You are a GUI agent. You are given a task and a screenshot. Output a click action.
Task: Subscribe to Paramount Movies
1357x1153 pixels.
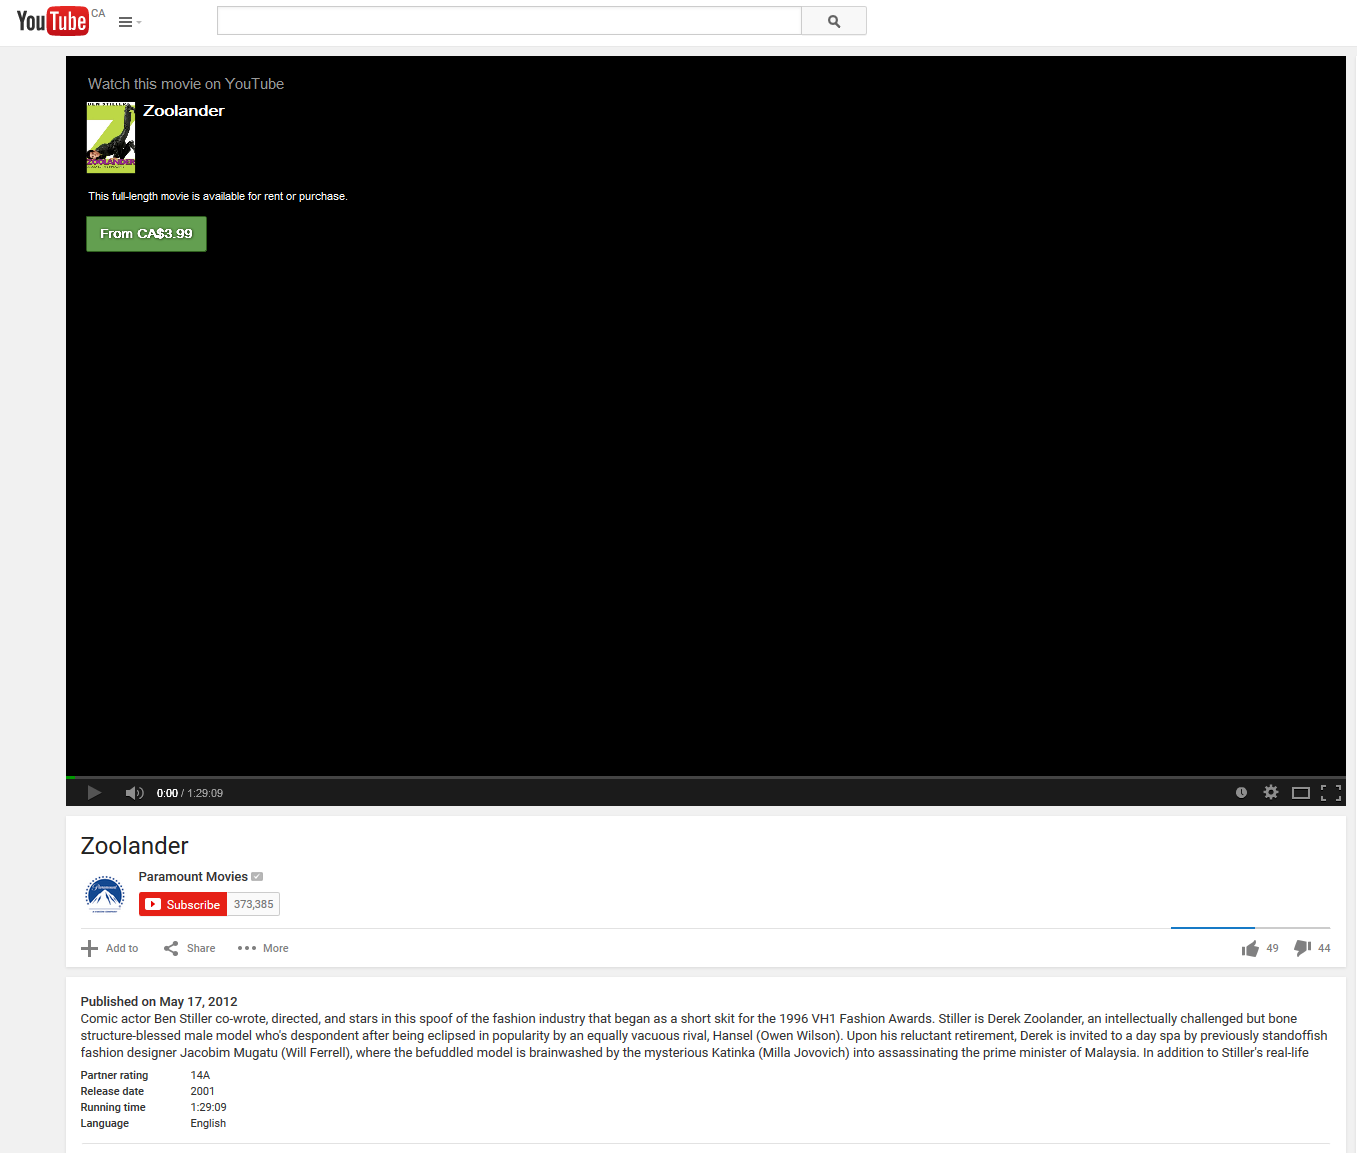click(183, 904)
